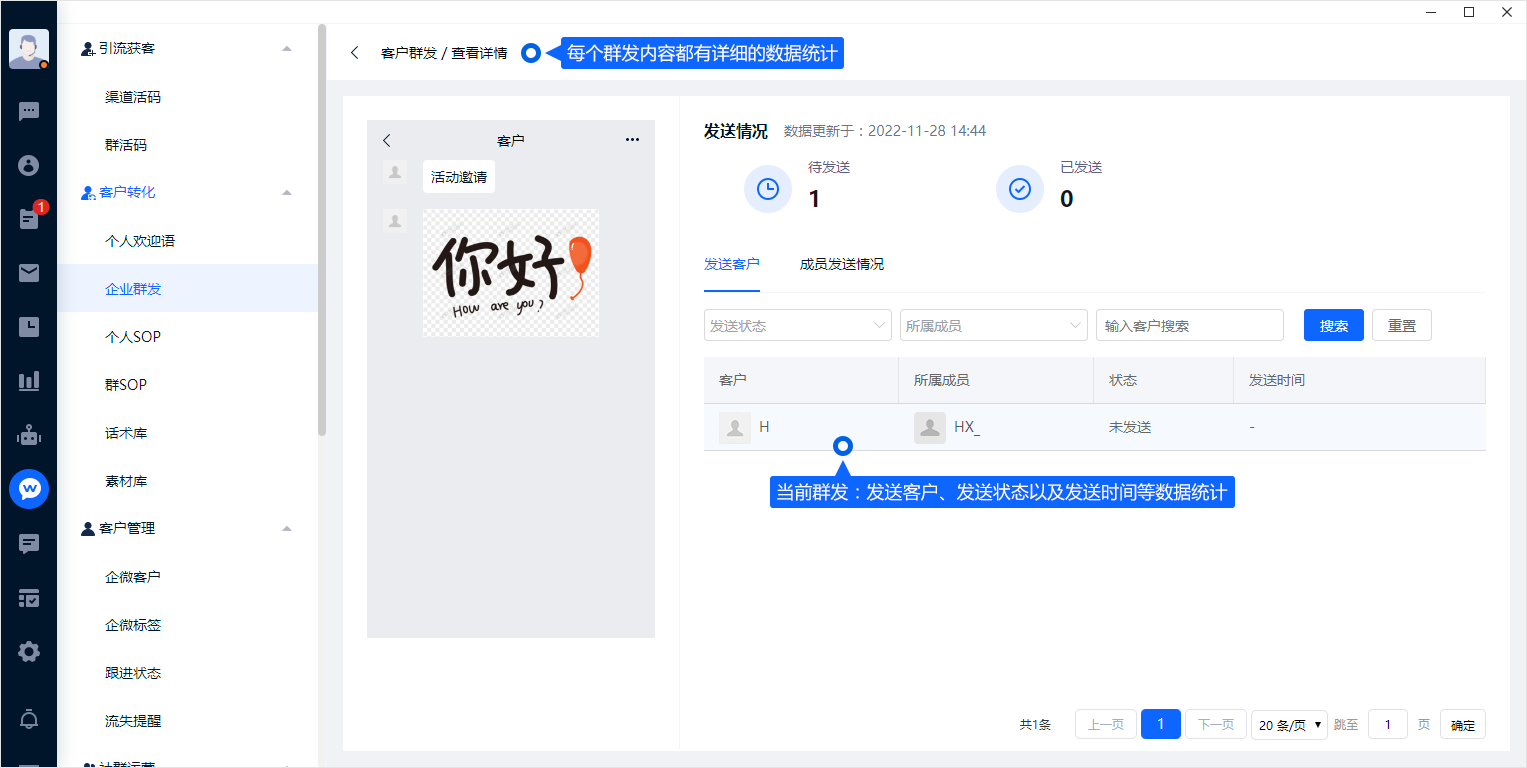Click the 输入客户搜索 input field
The image size is (1527, 768).
tap(1189, 325)
